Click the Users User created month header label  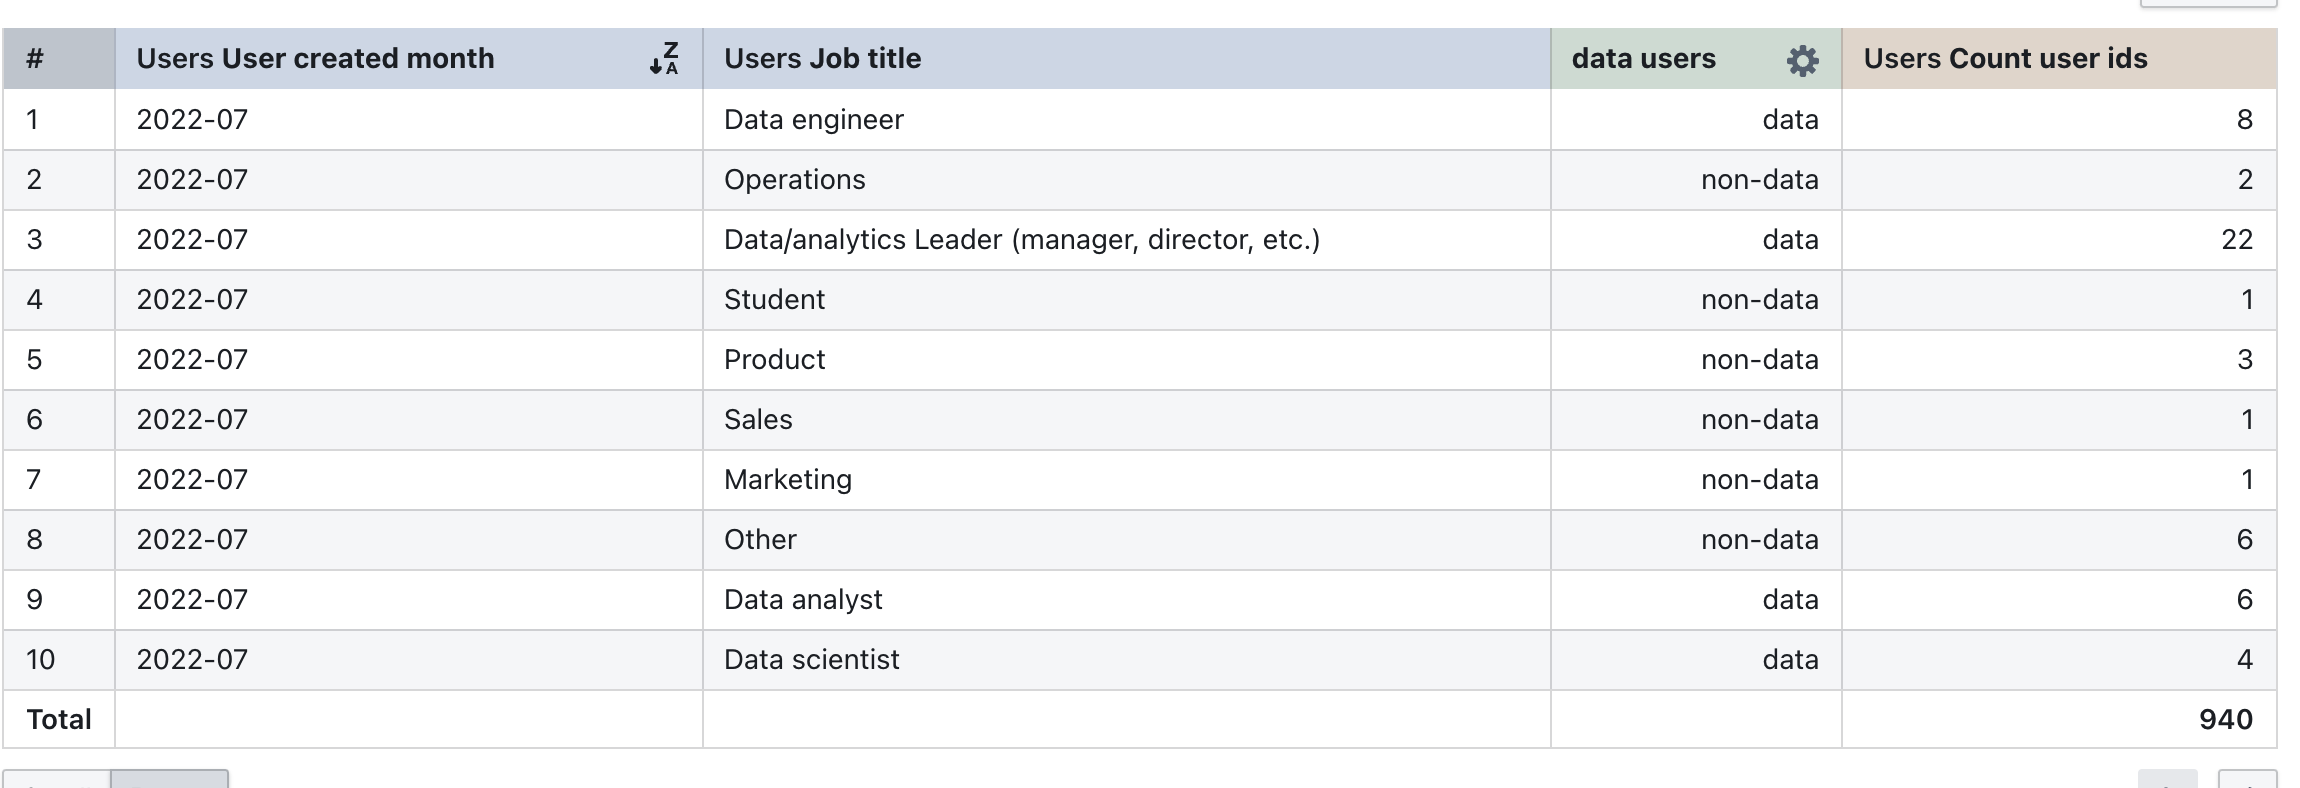(x=315, y=59)
